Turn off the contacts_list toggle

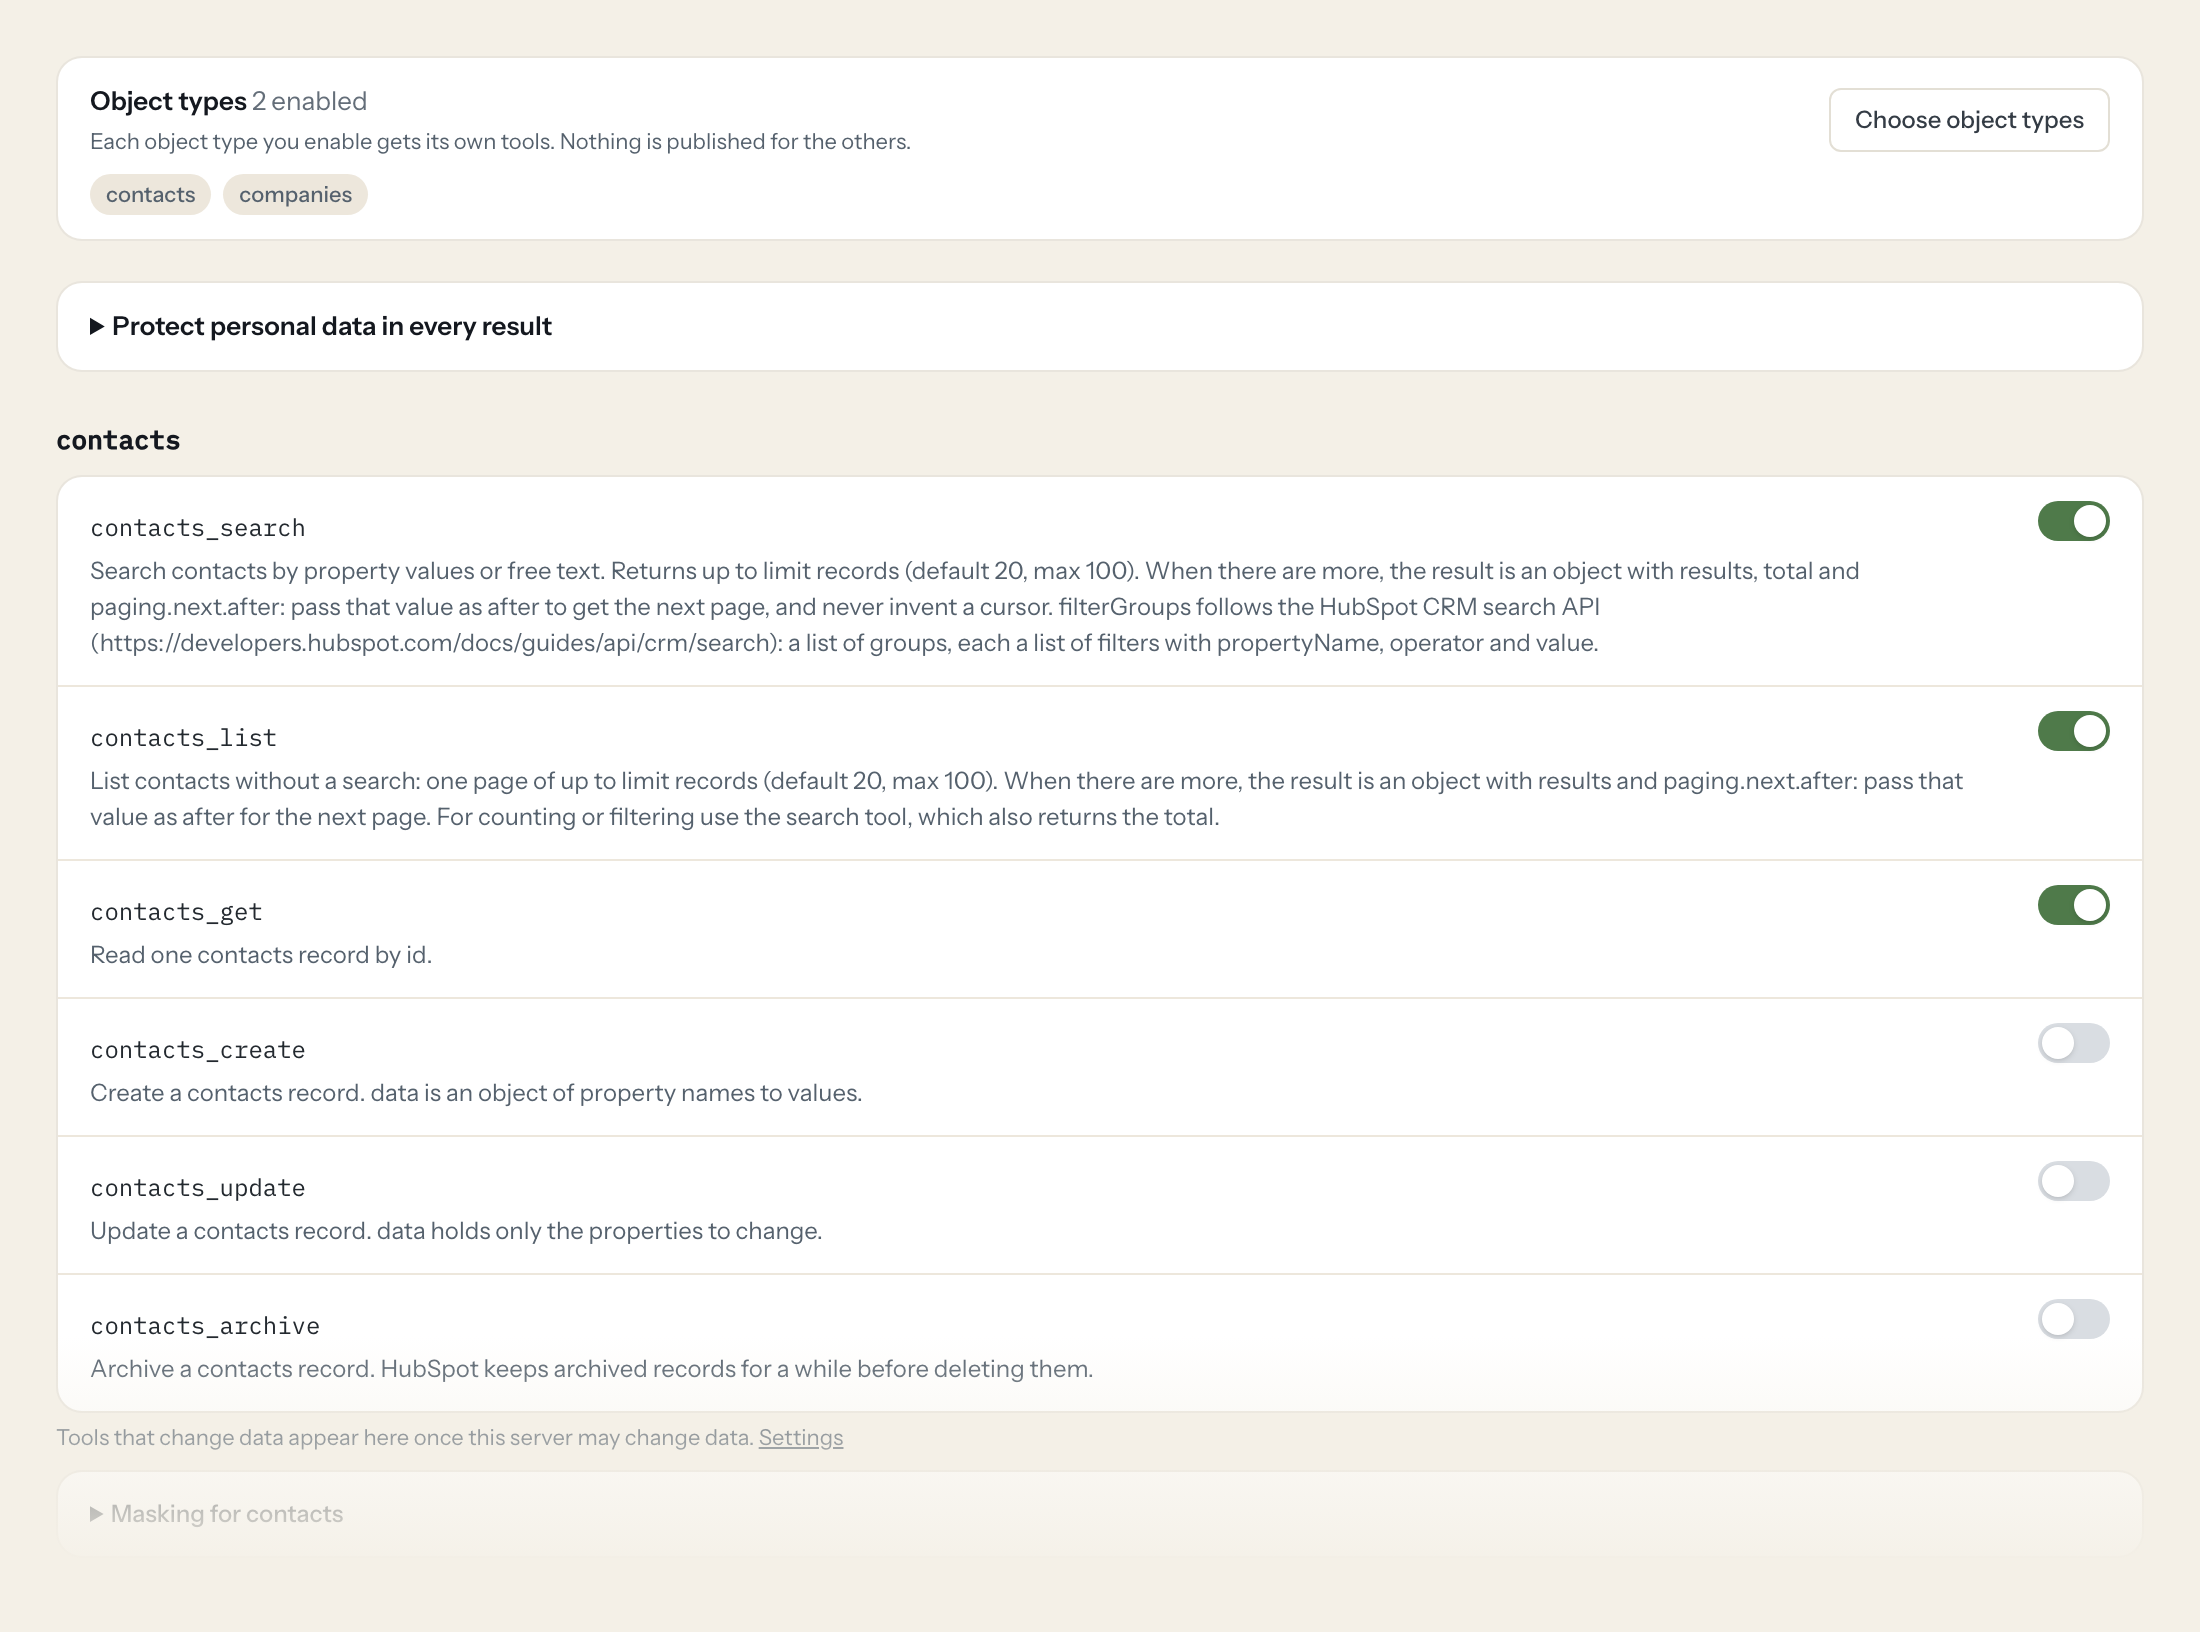coord(2073,731)
